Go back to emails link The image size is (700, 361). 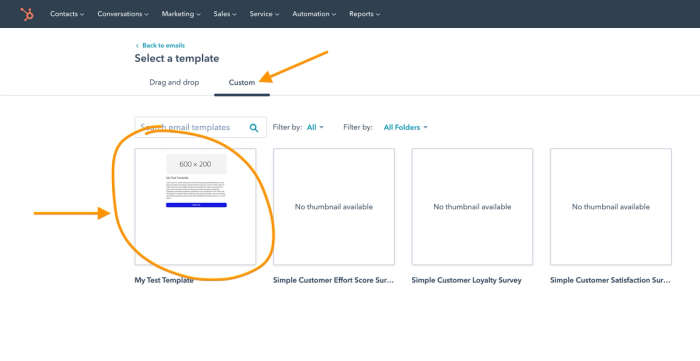(x=160, y=46)
